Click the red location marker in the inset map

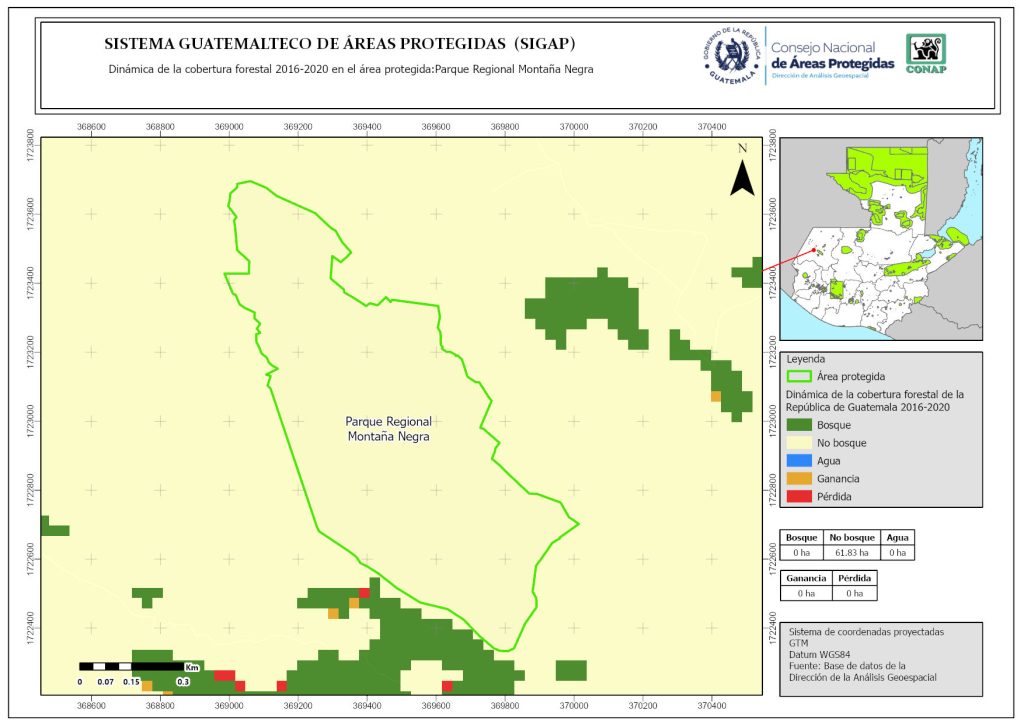(813, 250)
